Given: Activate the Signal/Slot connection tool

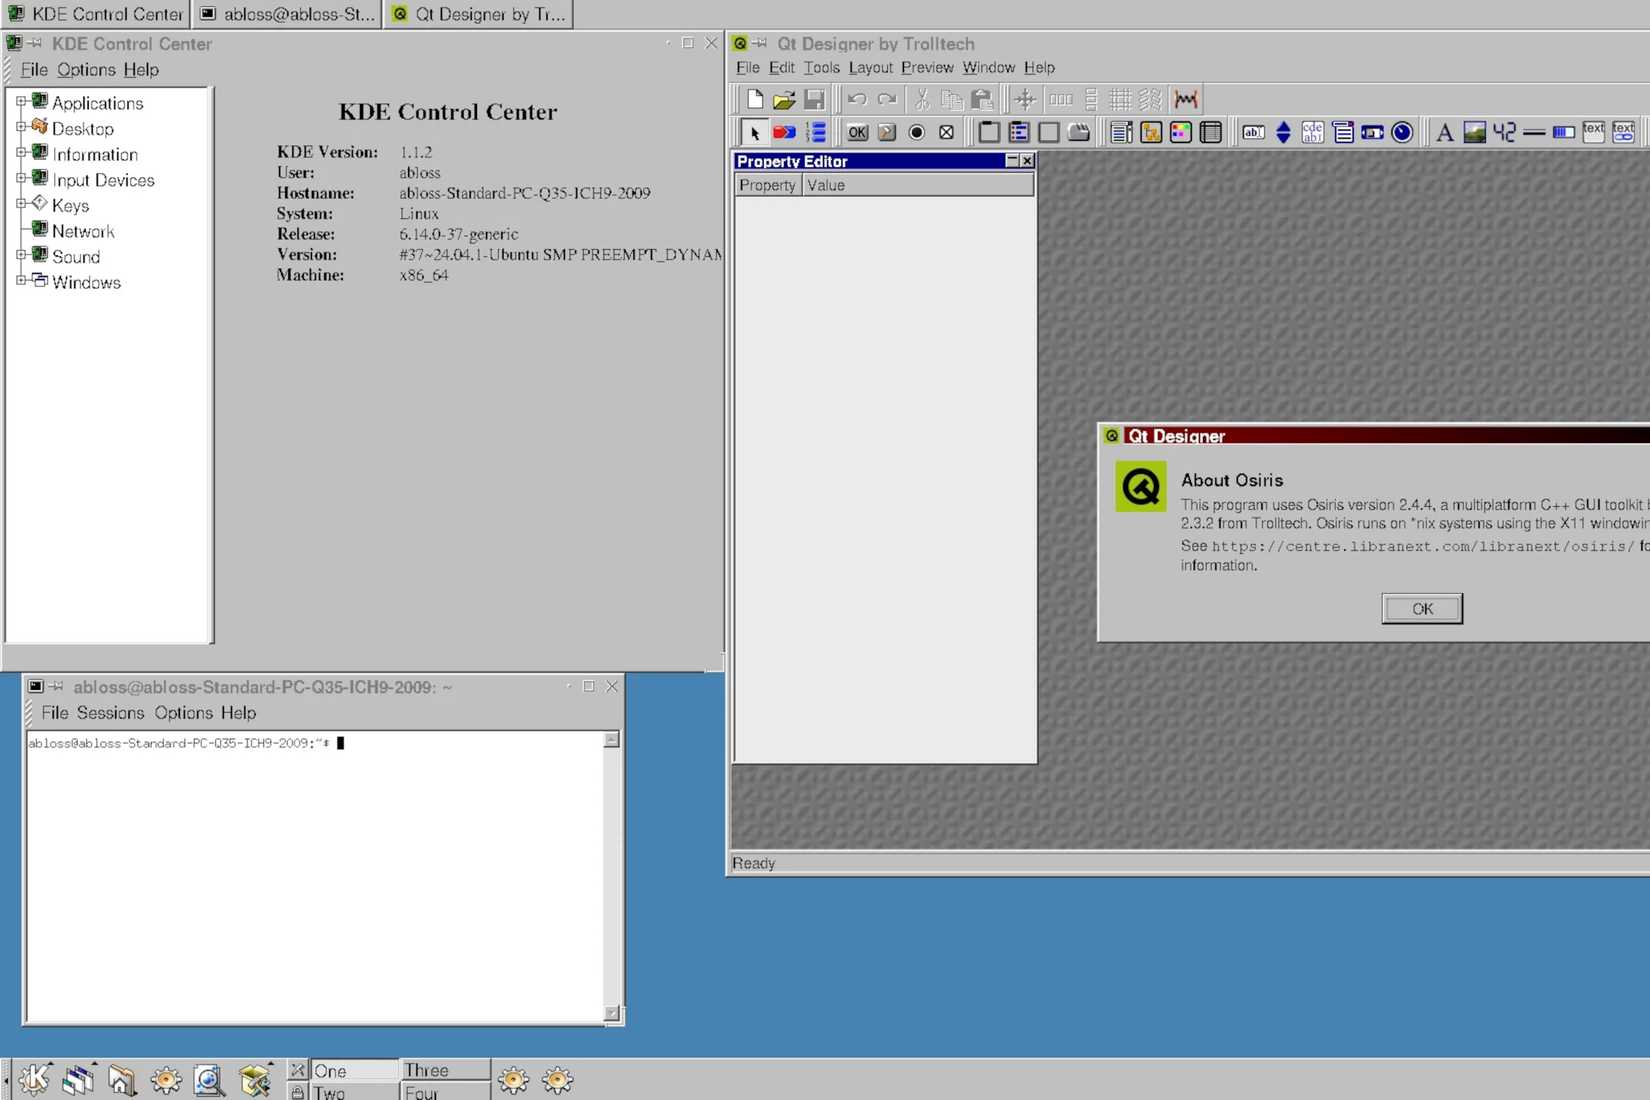Looking at the screenshot, I should tap(786, 132).
